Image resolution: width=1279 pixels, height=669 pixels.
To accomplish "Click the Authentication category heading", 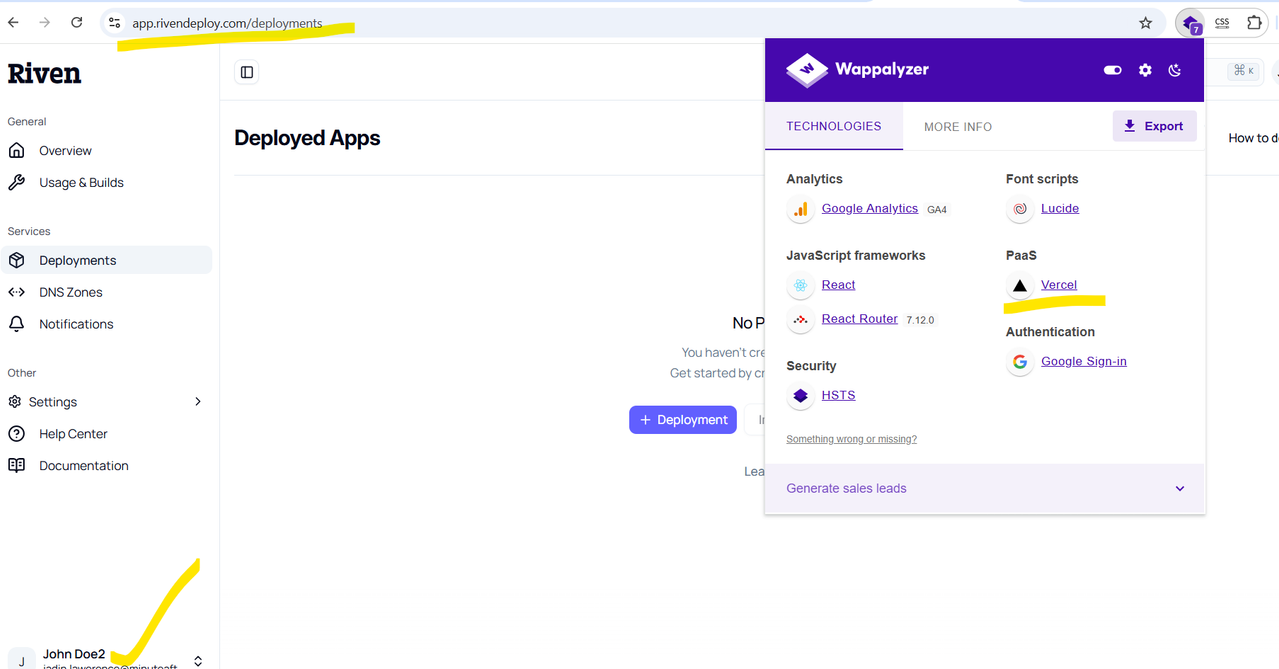I will pos(1050,332).
